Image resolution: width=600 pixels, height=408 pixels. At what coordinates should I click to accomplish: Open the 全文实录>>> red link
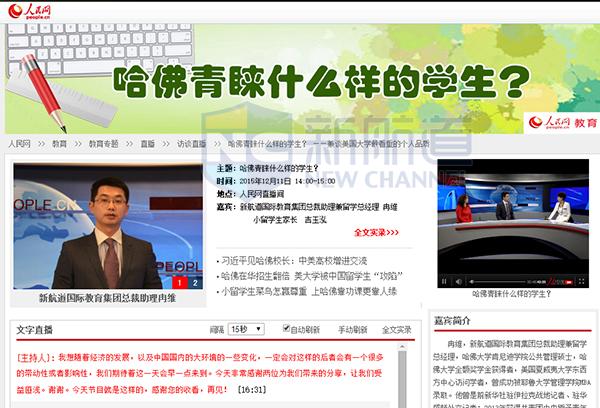pos(377,232)
